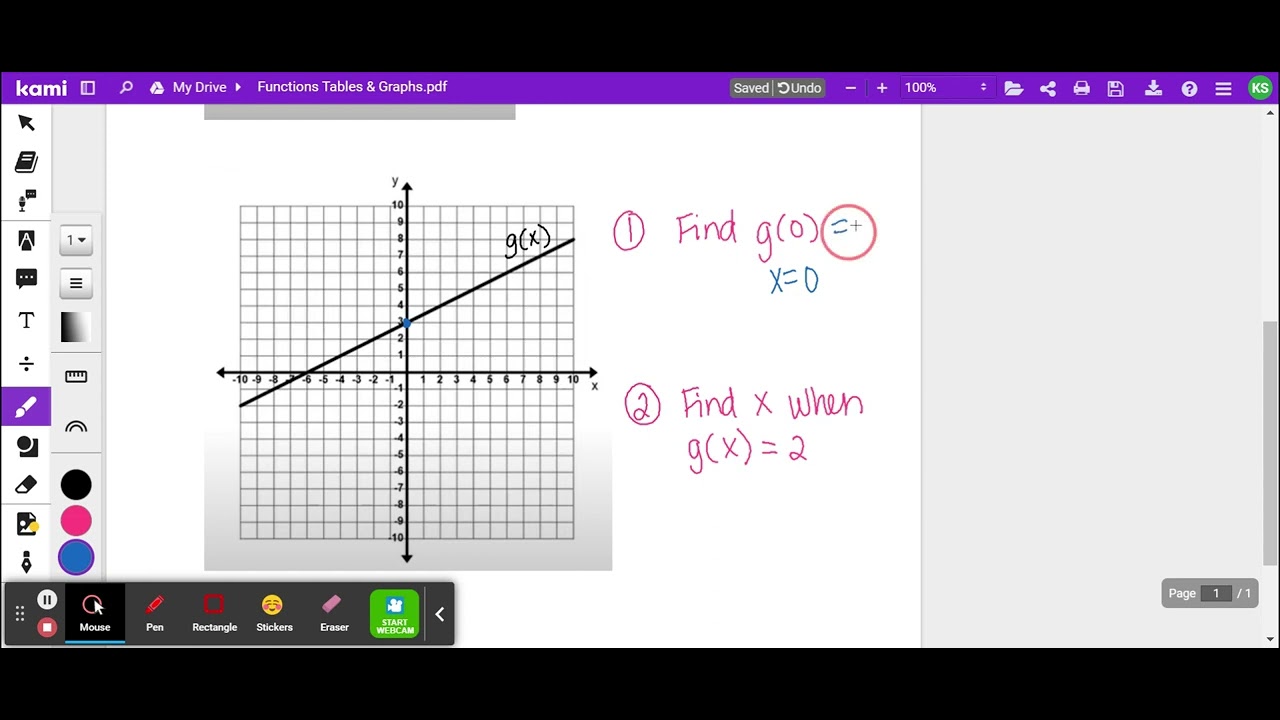Collapse recorder toolbar with left chevron
The height and width of the screenshot is (720, 1280).
pos(439,614)
